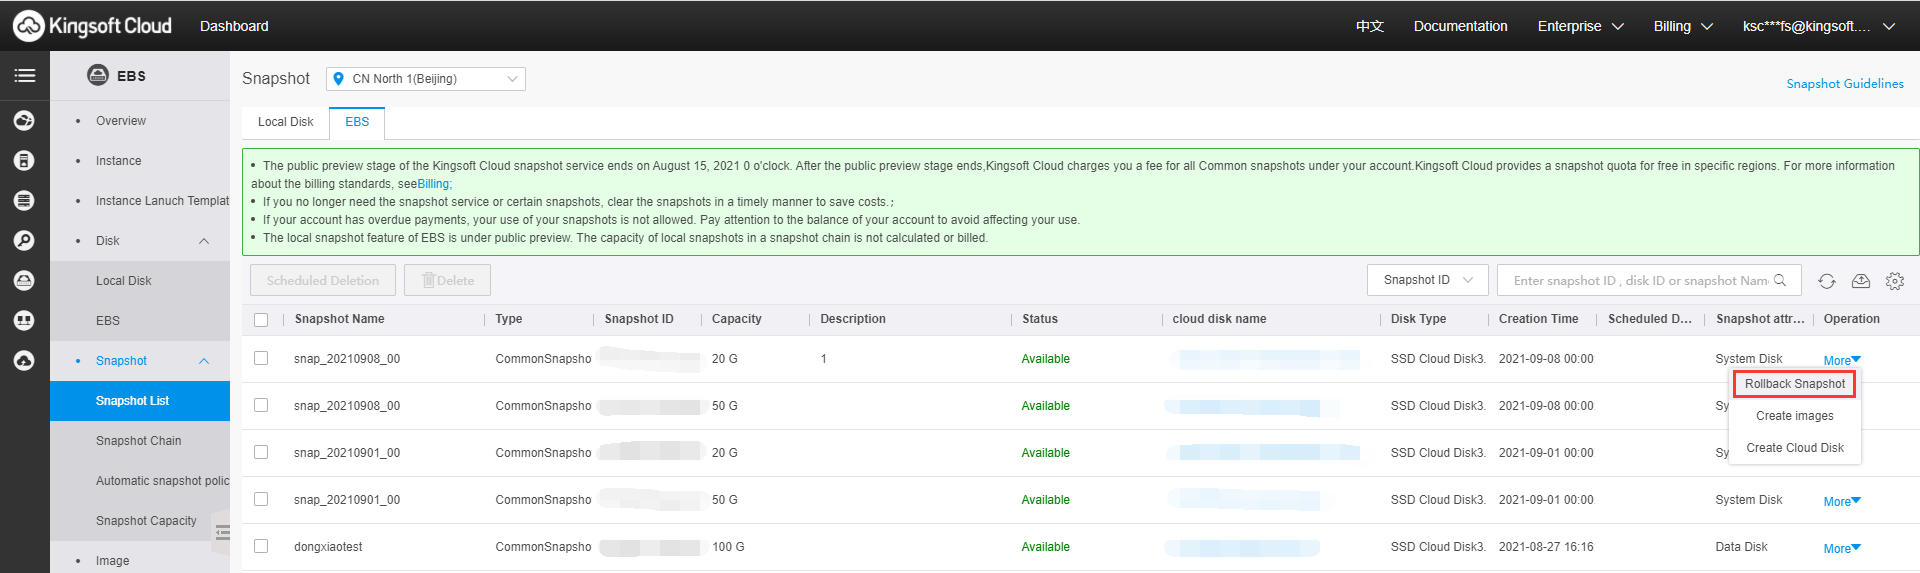
Task: Collapse the Disk section in the sidebar
Action: tap(204, 241)
